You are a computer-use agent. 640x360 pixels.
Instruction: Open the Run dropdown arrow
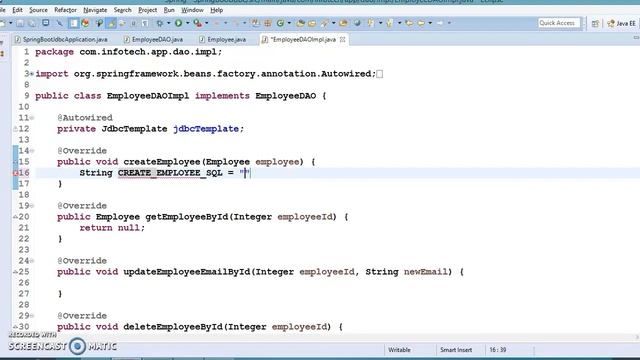pyautogui.click(x=187, y=23)
